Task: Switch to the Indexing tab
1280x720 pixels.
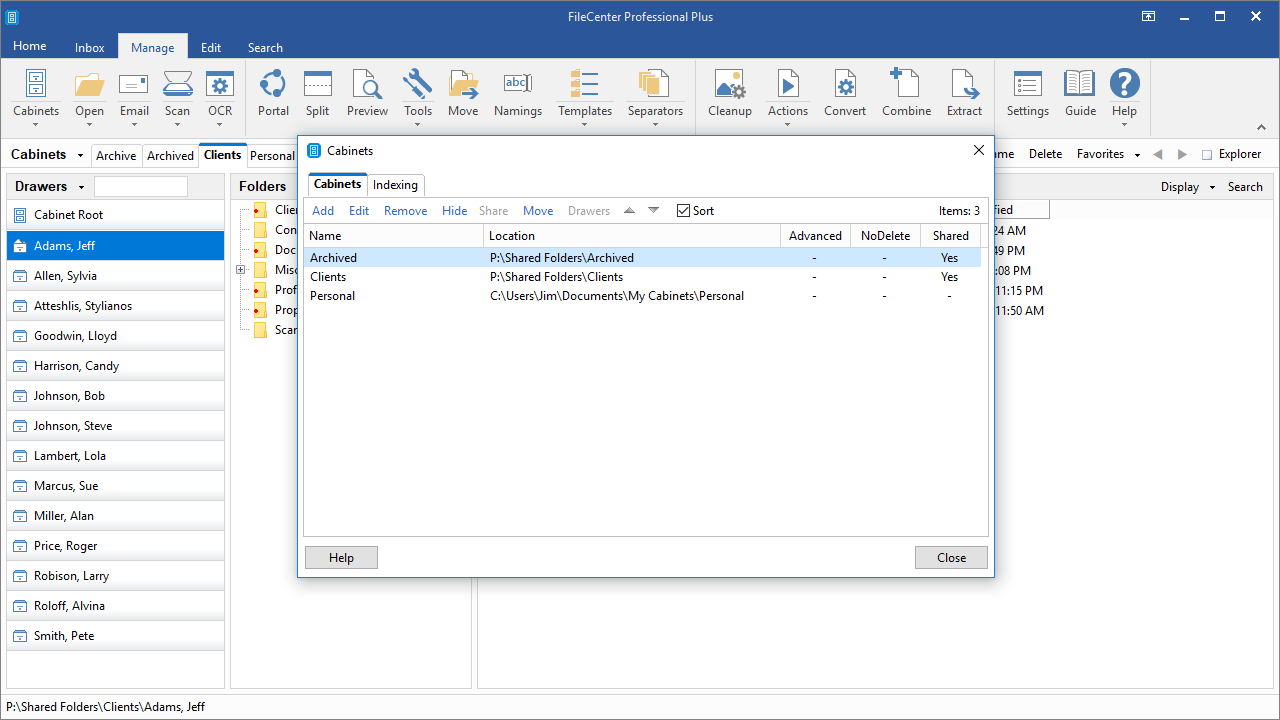Action: [395, 185]
